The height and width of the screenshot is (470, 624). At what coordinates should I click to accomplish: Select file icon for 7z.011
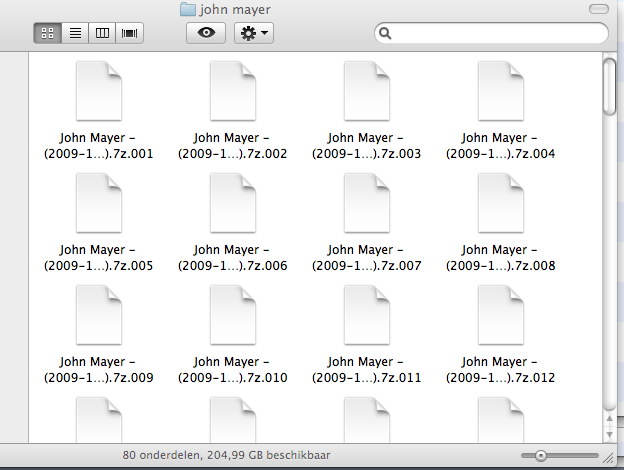367,314
